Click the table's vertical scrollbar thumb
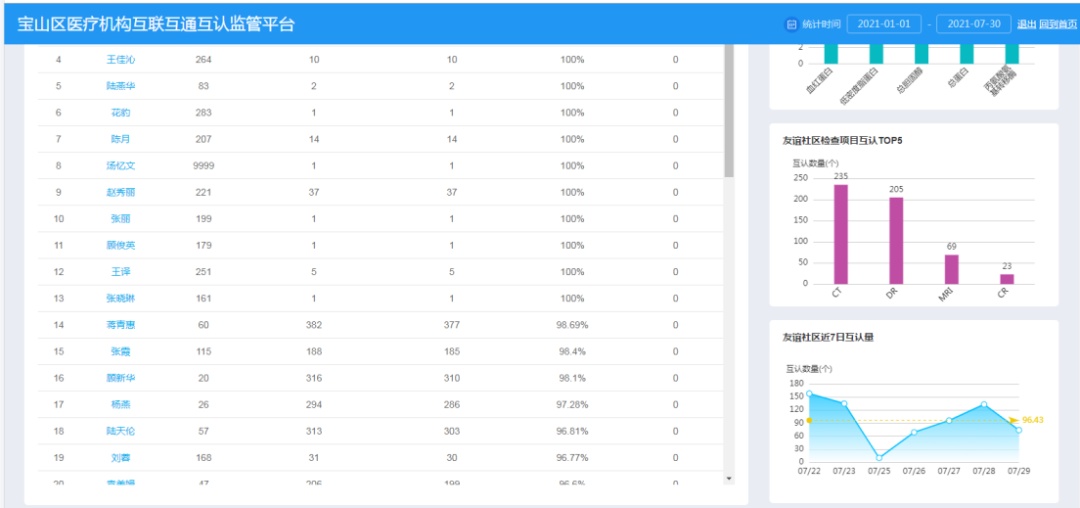Screen dimensions: 1080x508 729,110
